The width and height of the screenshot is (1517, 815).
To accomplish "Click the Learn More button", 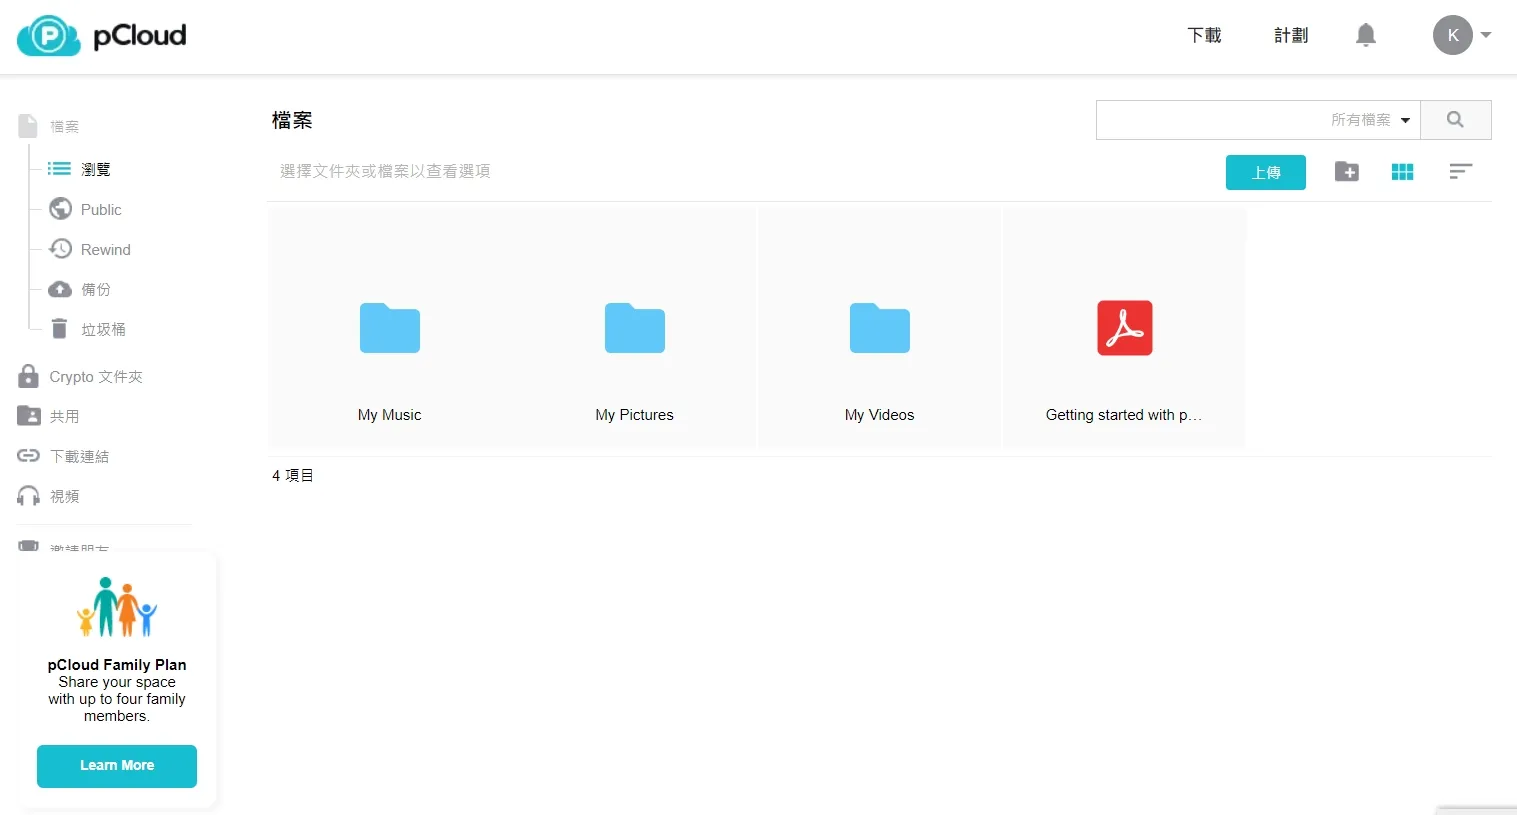I will (117, 766).
